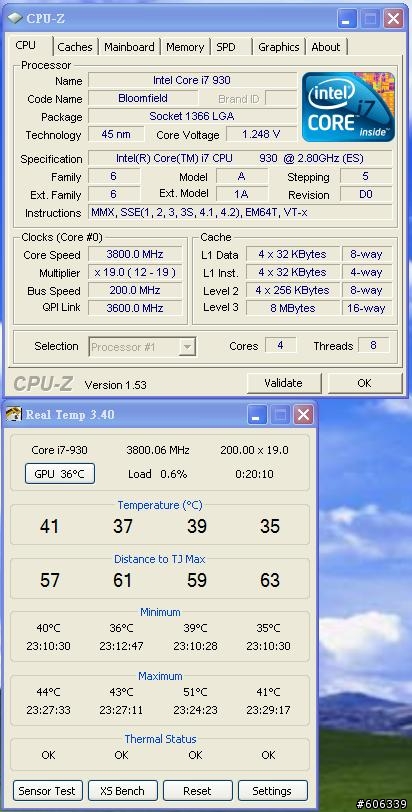412x812 pixels.
Task: Close the Real Temp window
Action: click(303, 414)
